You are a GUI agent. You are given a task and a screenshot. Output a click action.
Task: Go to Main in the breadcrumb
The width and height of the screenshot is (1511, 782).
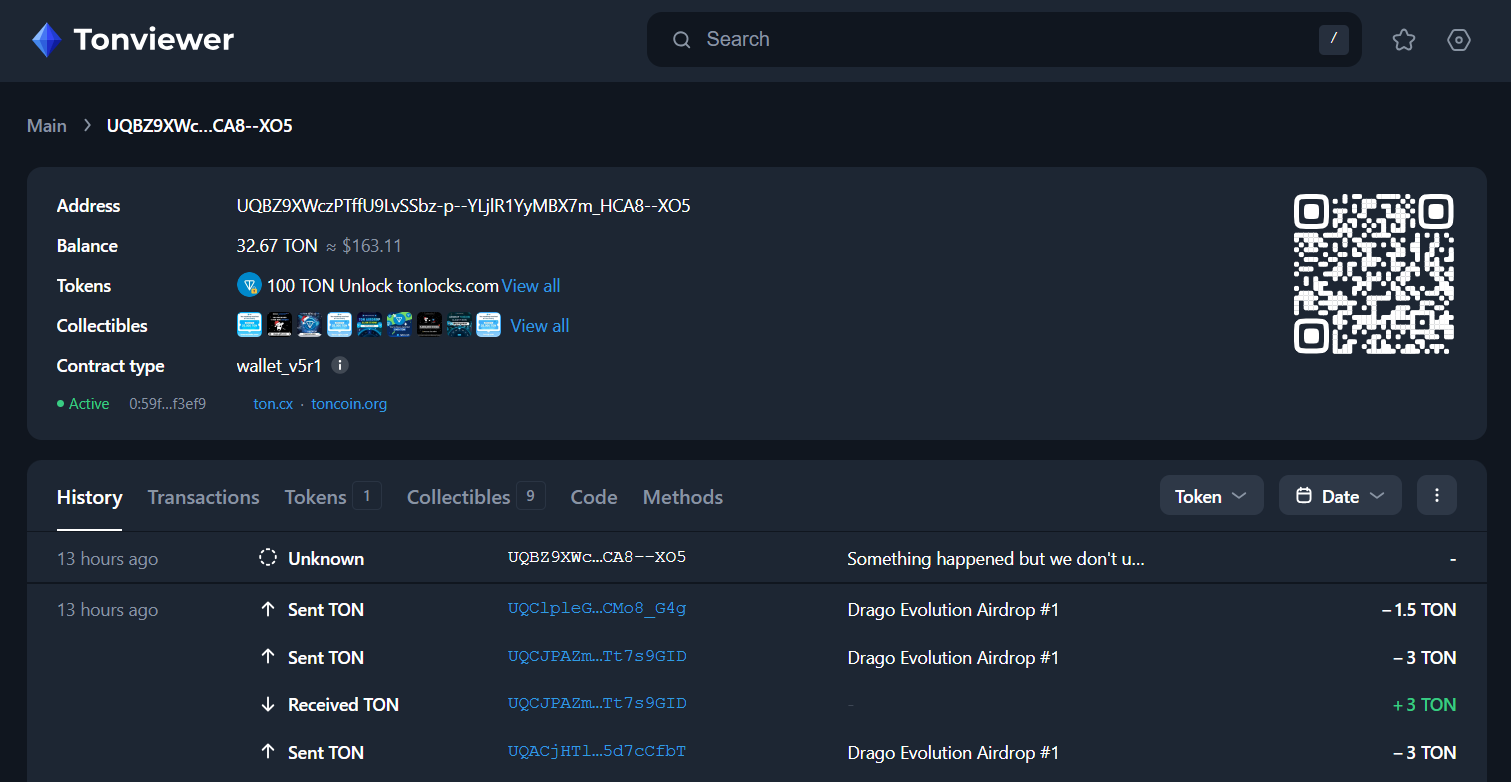[47, 125]
